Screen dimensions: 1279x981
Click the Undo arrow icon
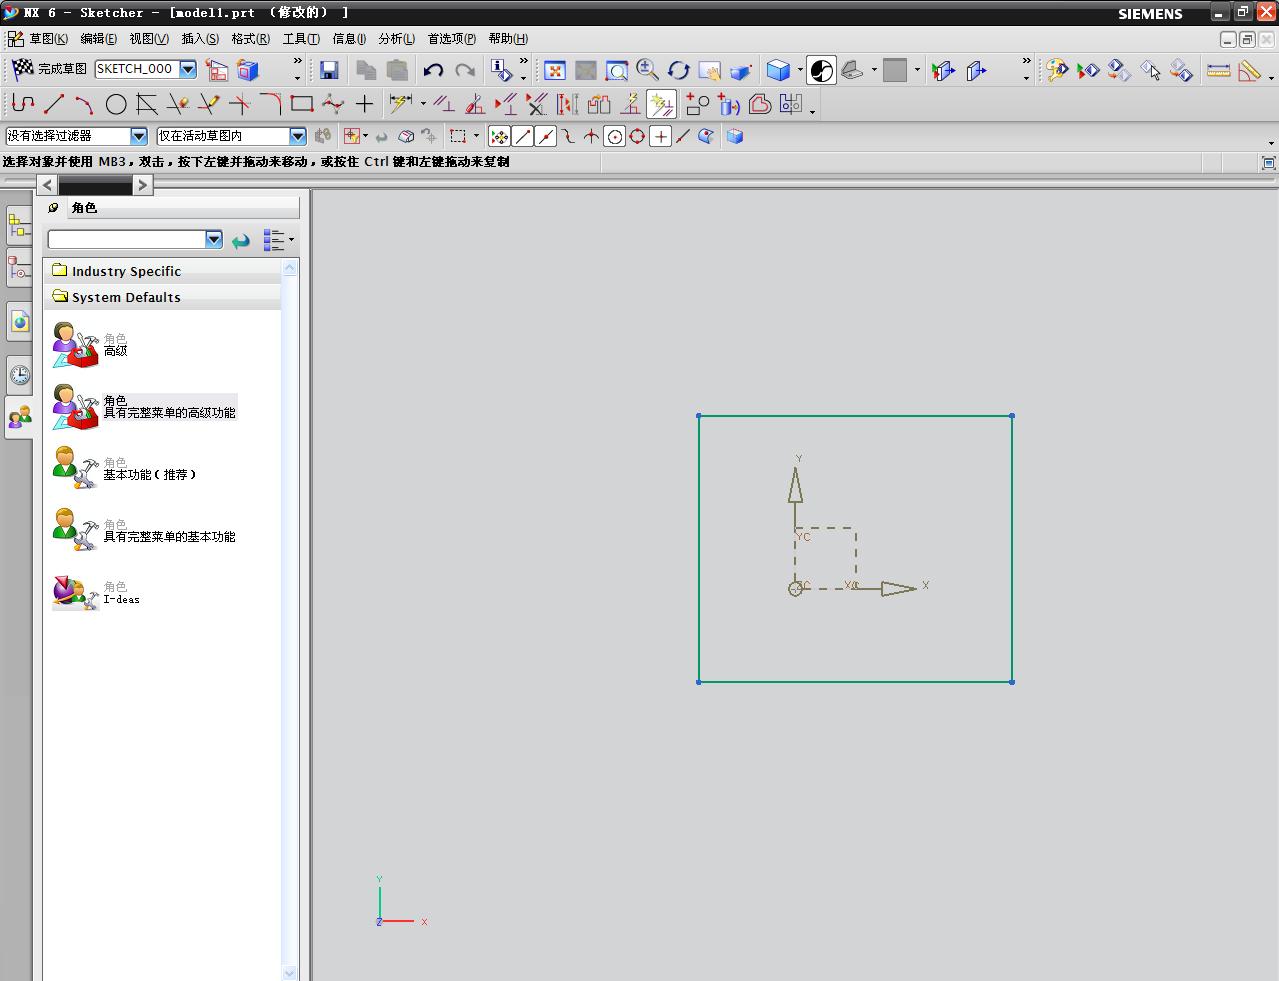click(x=433, y=70)
